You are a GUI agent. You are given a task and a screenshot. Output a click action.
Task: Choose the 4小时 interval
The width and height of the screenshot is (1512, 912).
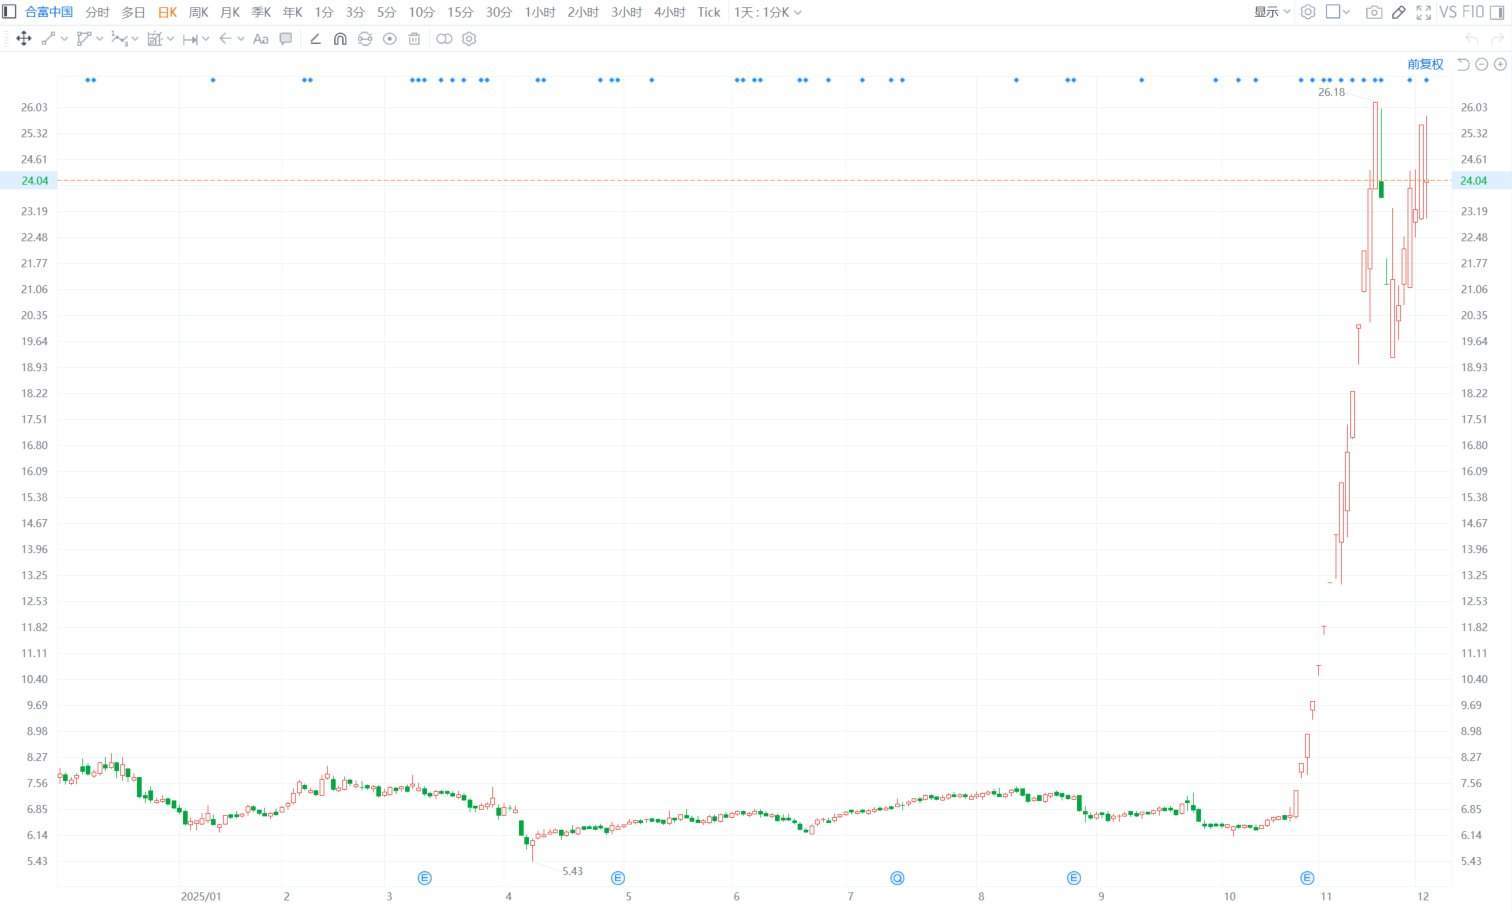pos(670,12)
